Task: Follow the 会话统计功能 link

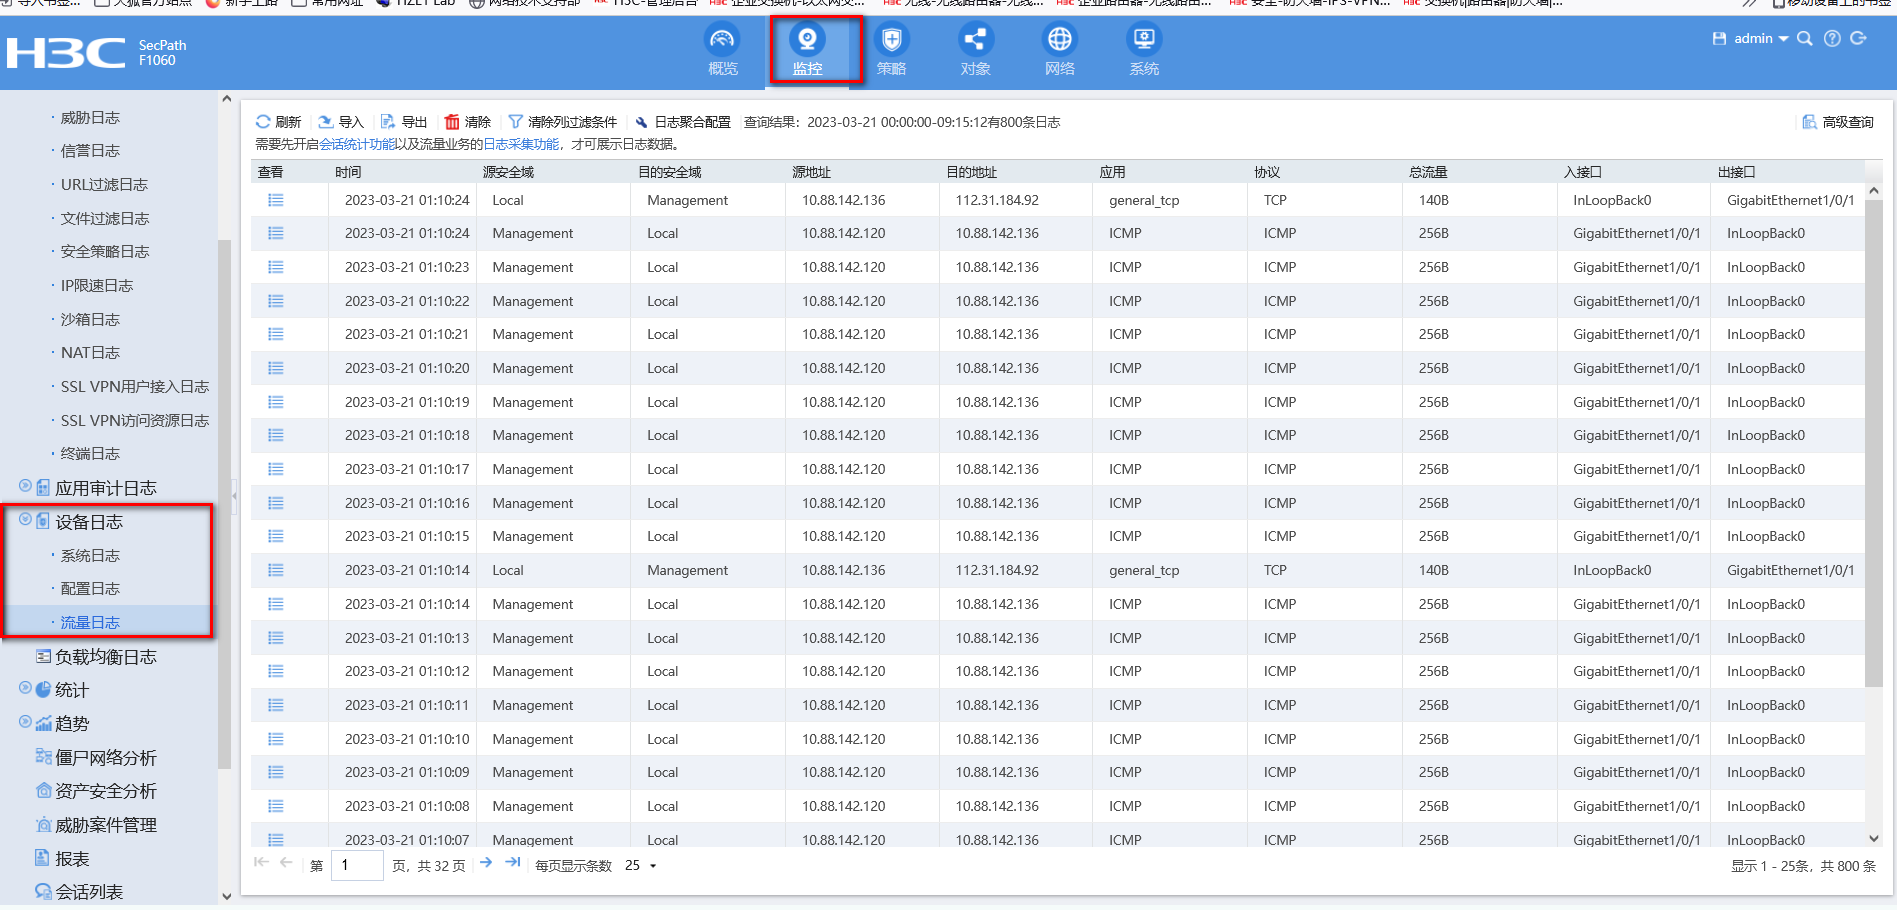Action: tap(357, 144)
